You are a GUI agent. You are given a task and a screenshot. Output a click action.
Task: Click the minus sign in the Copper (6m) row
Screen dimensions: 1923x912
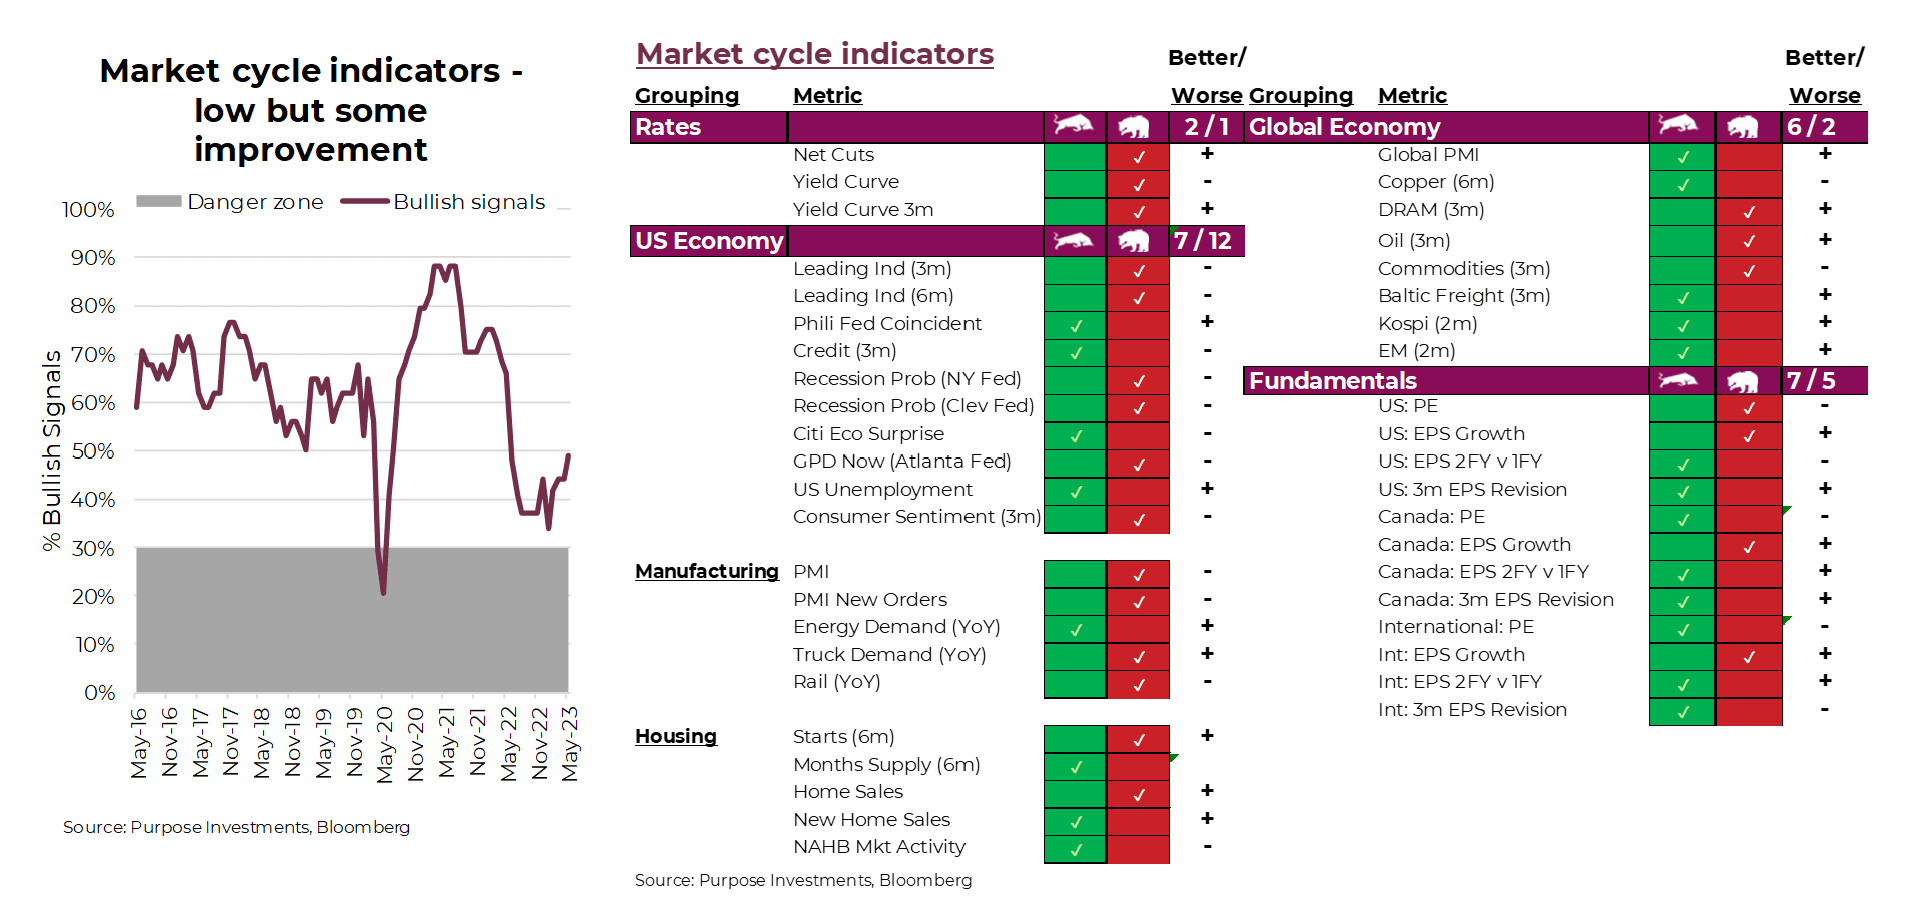click(1825, 181)
